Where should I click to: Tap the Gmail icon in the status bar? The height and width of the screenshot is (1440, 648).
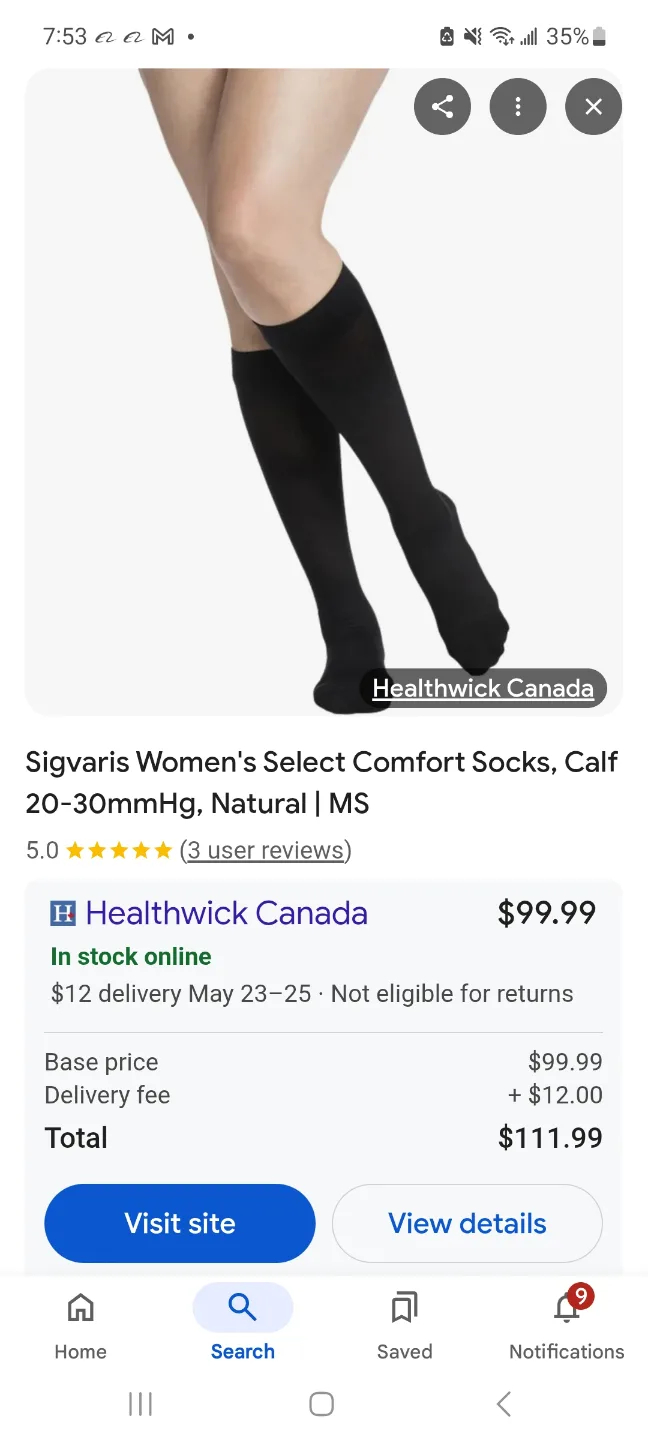click(163, 36)
